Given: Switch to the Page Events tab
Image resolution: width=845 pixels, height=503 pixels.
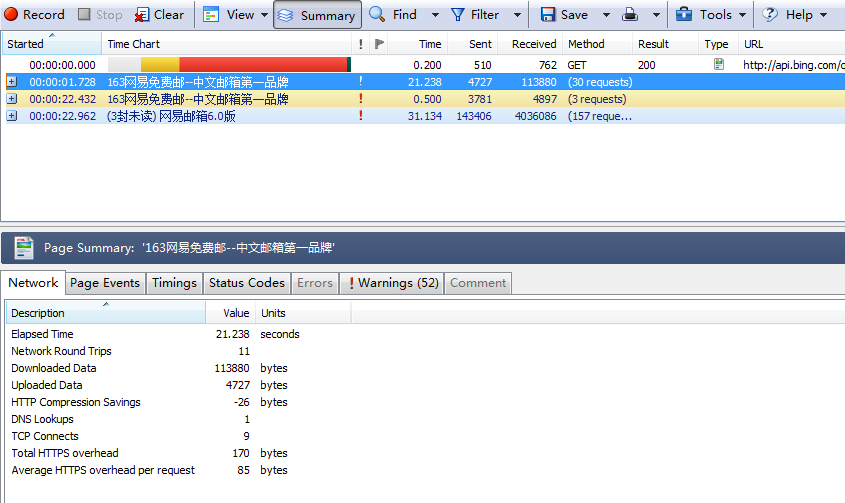Looking at the screenshot, I should pyautogui.click(x=105, y=283).
